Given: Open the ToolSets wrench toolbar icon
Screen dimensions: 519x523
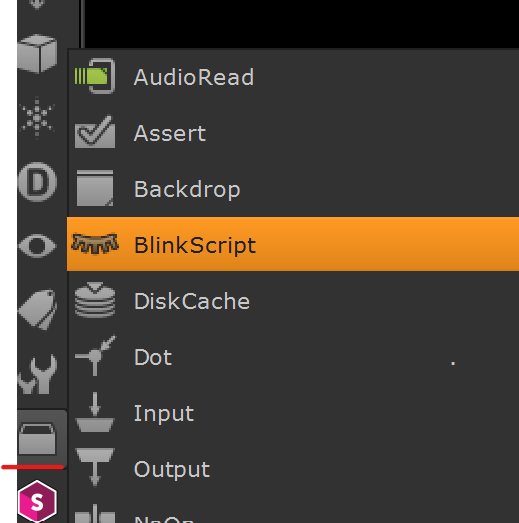Looking at the screenshot, I should click(37, 374).
